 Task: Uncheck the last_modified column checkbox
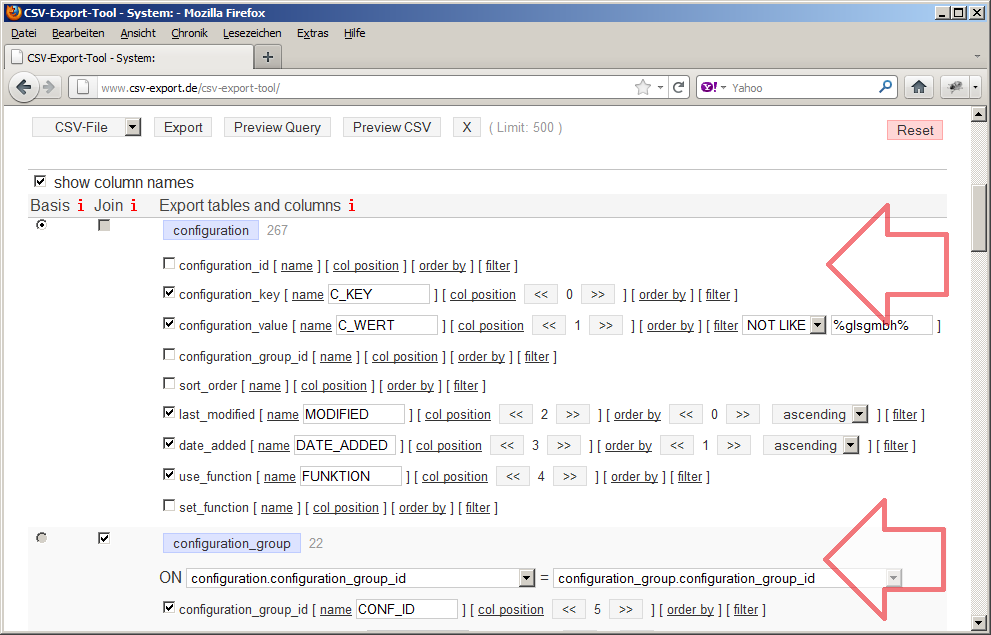pos(169,412)
